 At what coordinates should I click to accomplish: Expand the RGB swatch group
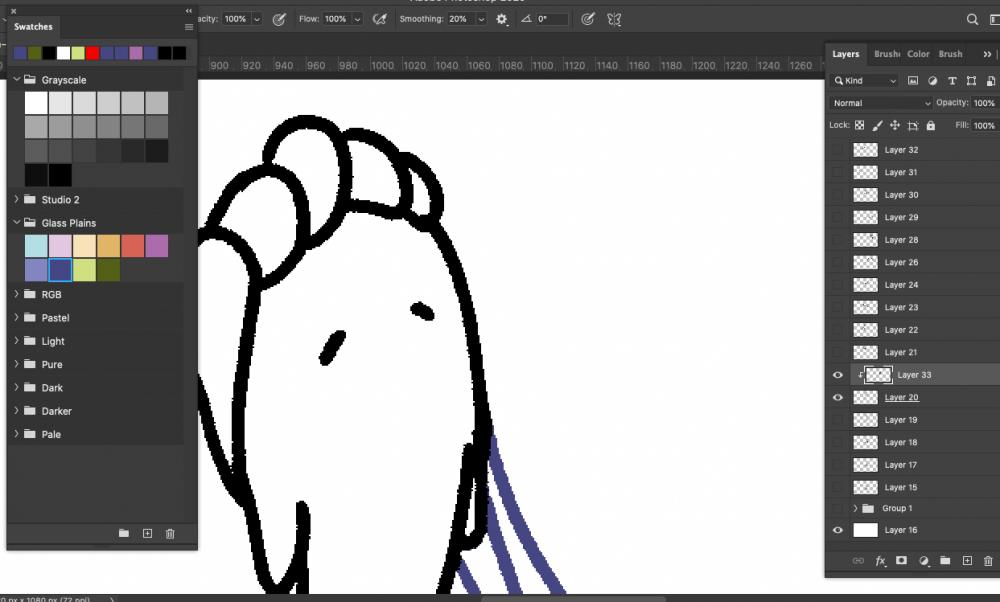17,294
